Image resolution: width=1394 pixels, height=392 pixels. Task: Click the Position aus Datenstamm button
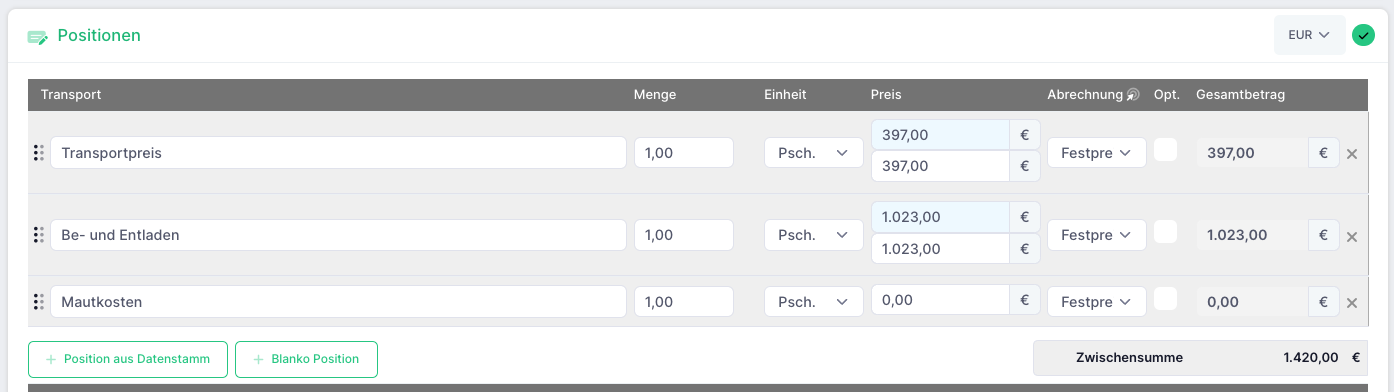[128, 359]
